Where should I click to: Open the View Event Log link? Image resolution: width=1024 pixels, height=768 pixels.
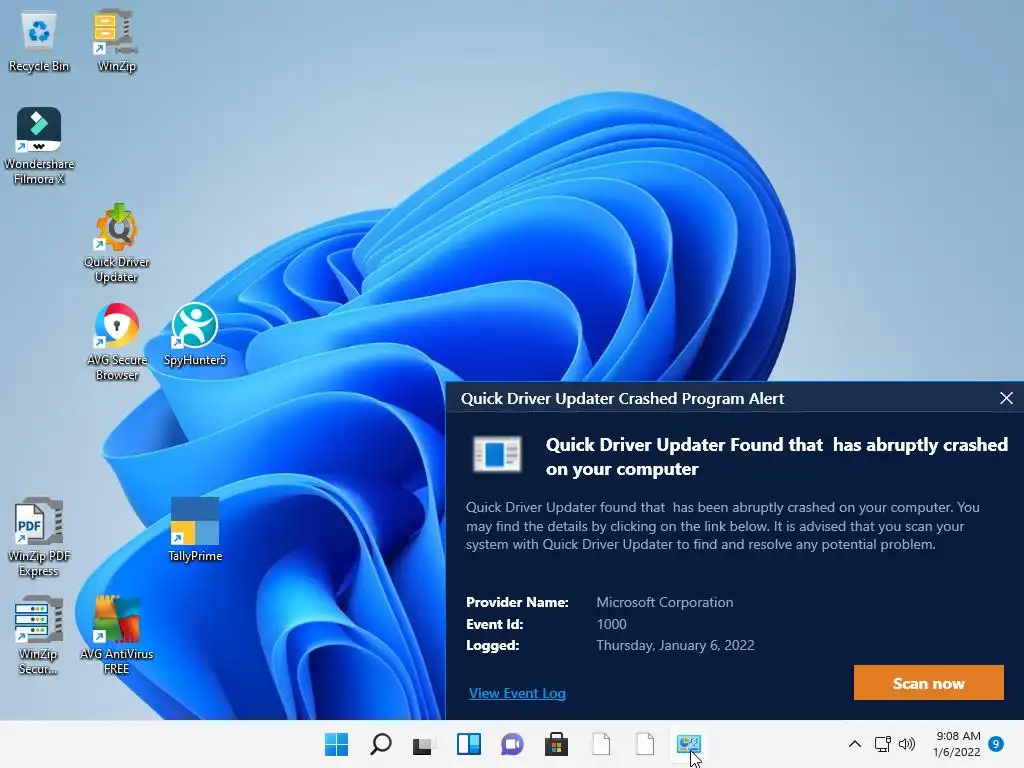pyautogui.click(x=517, y=693)
